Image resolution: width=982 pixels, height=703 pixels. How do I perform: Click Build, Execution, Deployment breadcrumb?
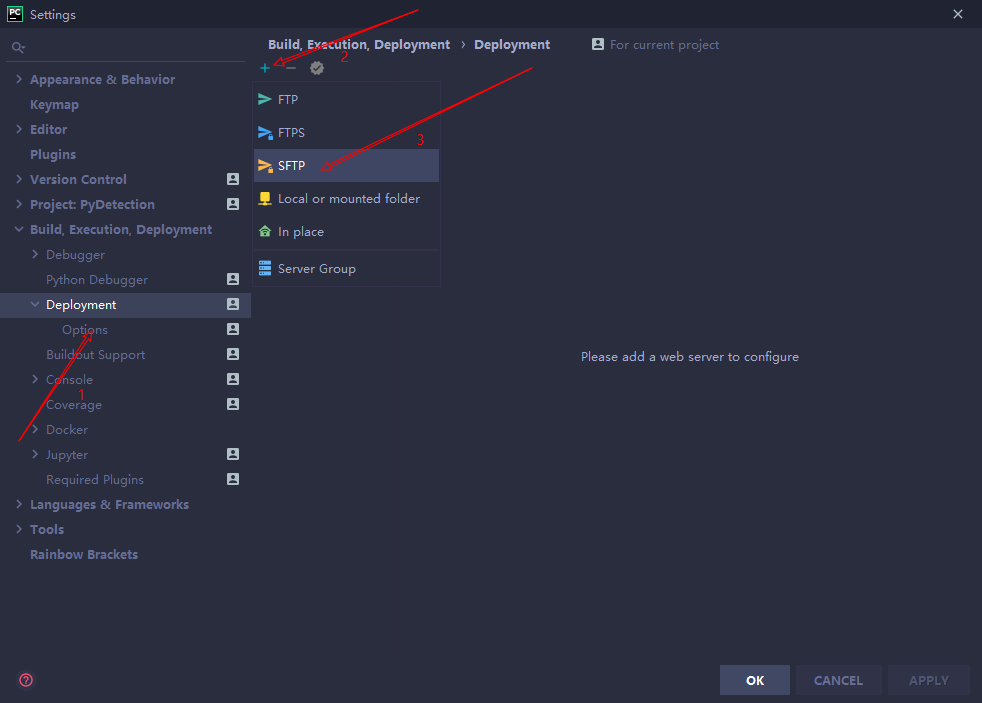pyautogui.click(x=359, y=44)
